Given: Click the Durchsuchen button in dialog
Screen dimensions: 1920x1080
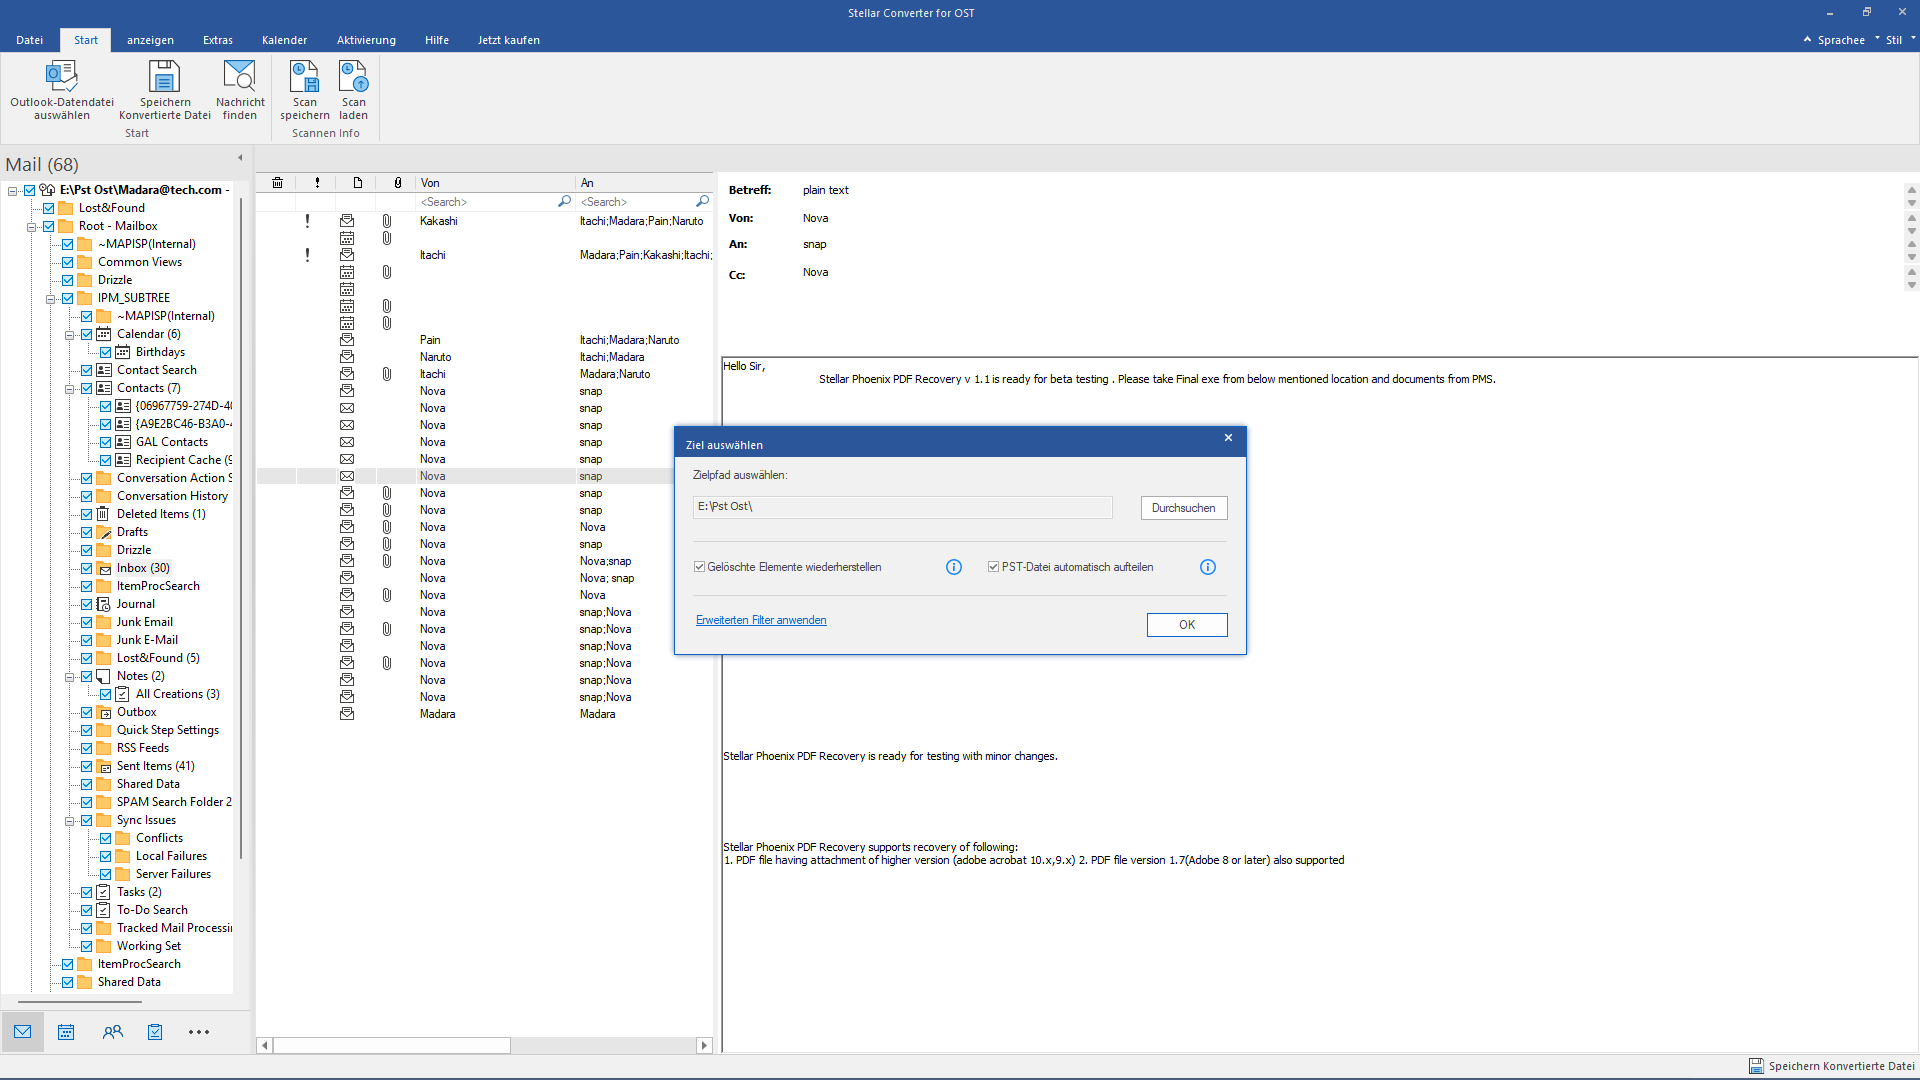Looking at the screenshot, I should point(1183,506).
